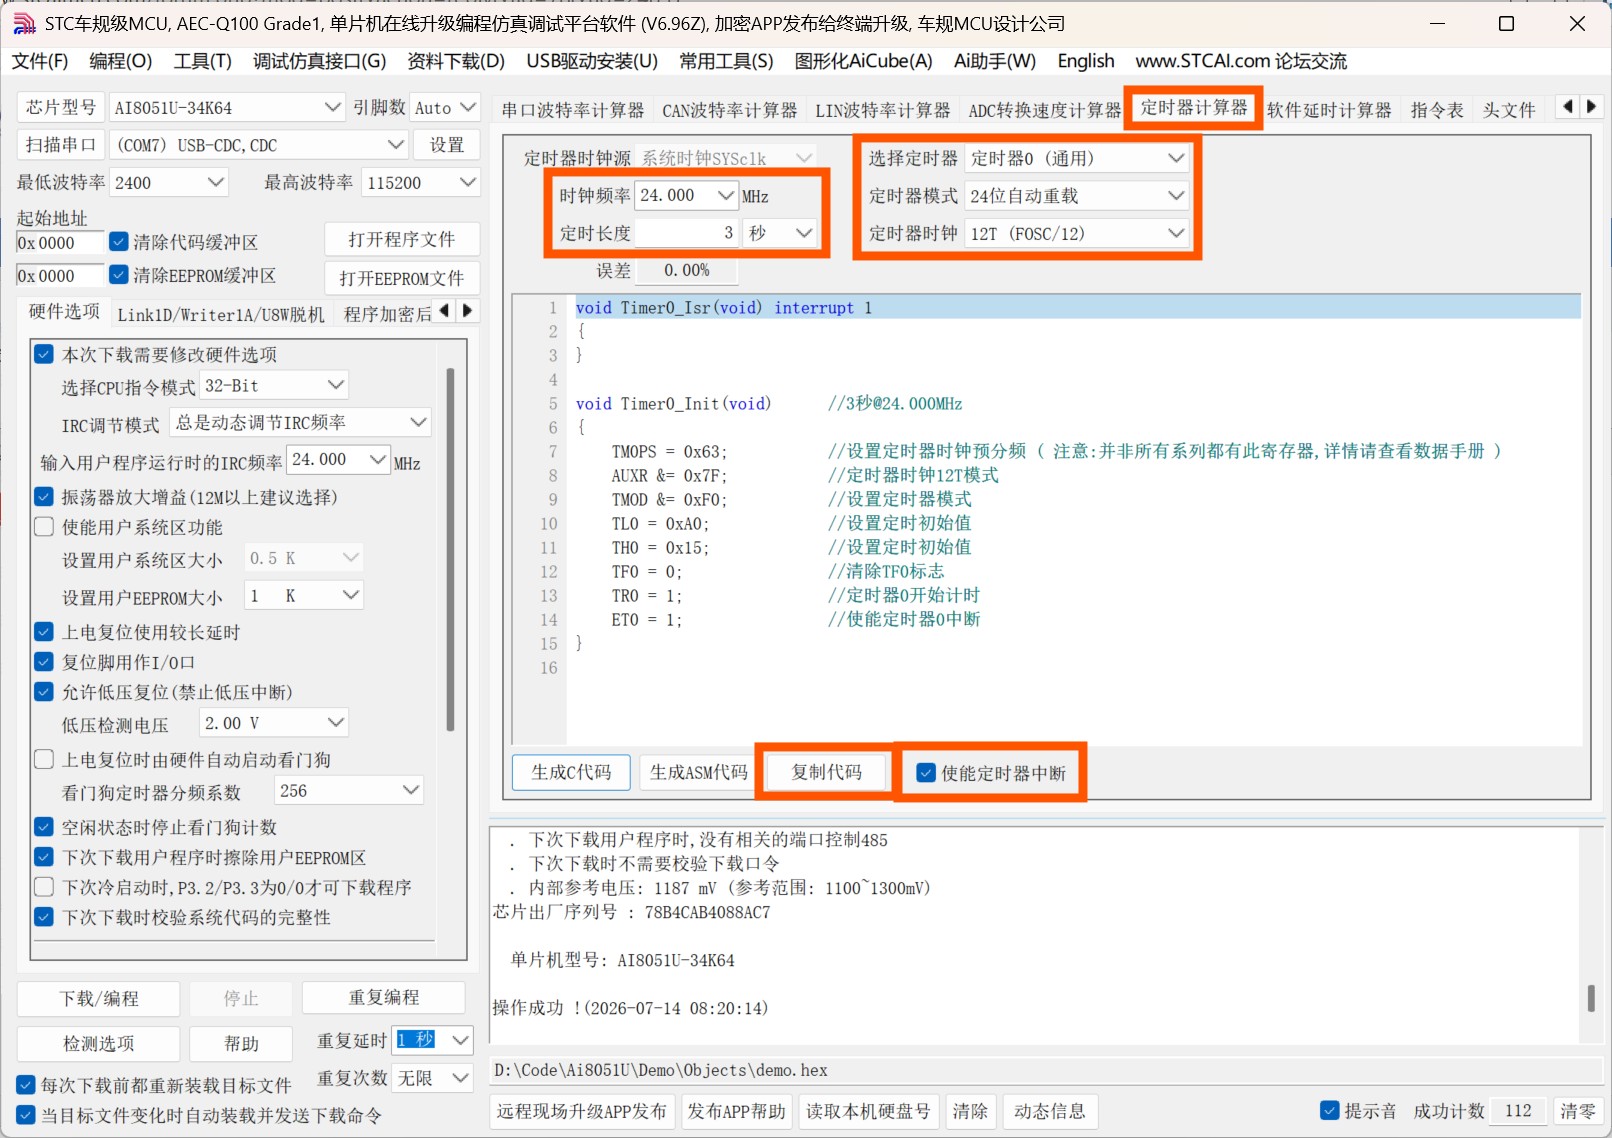The image size is (1612, 1138).
Task: Open 编程(O) menu
Action: (x=120, y=61)
